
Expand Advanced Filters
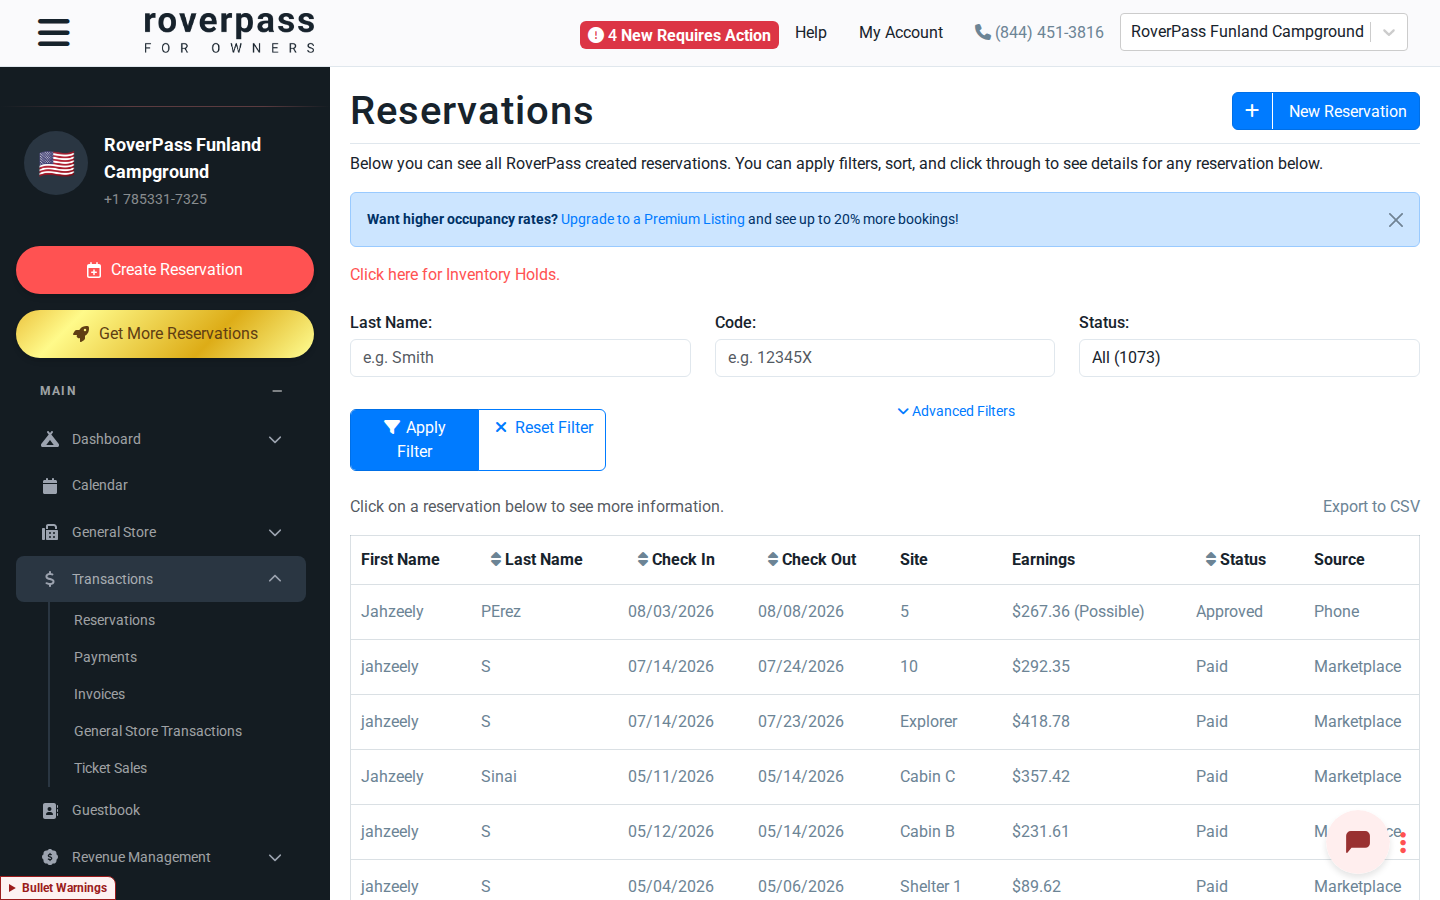click(956, 411)
